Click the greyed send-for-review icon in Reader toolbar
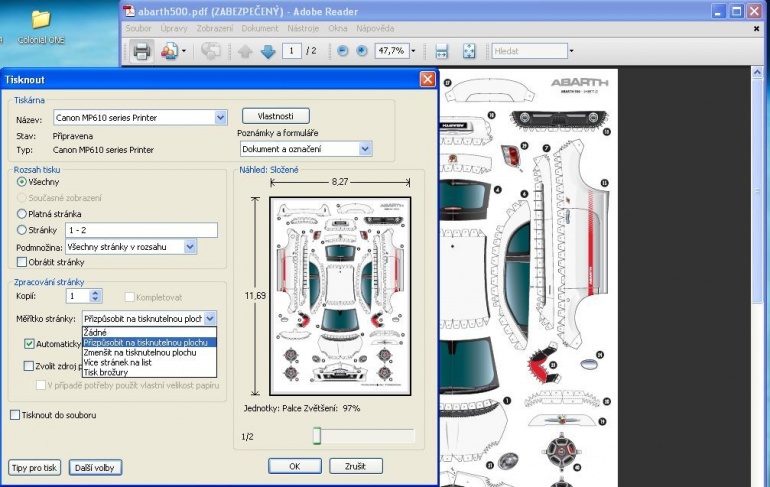 [211, 51]
